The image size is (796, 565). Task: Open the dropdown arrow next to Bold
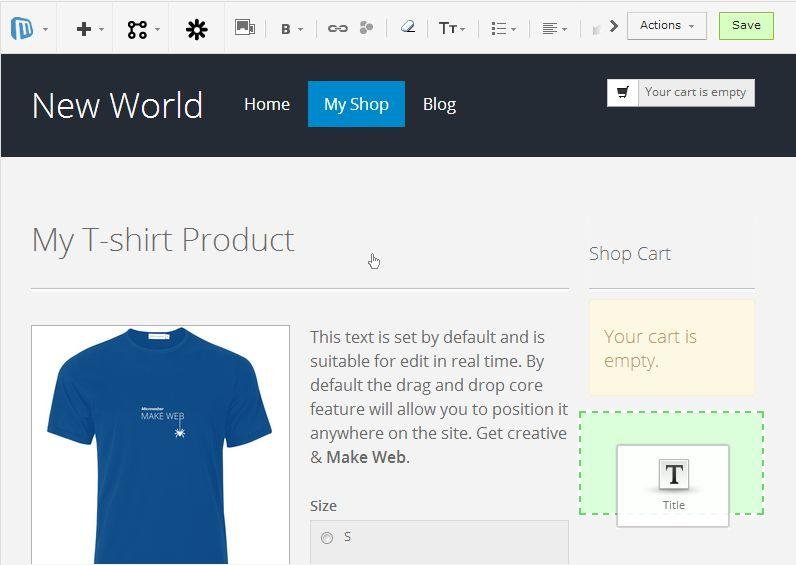click(x=301, y=29)
